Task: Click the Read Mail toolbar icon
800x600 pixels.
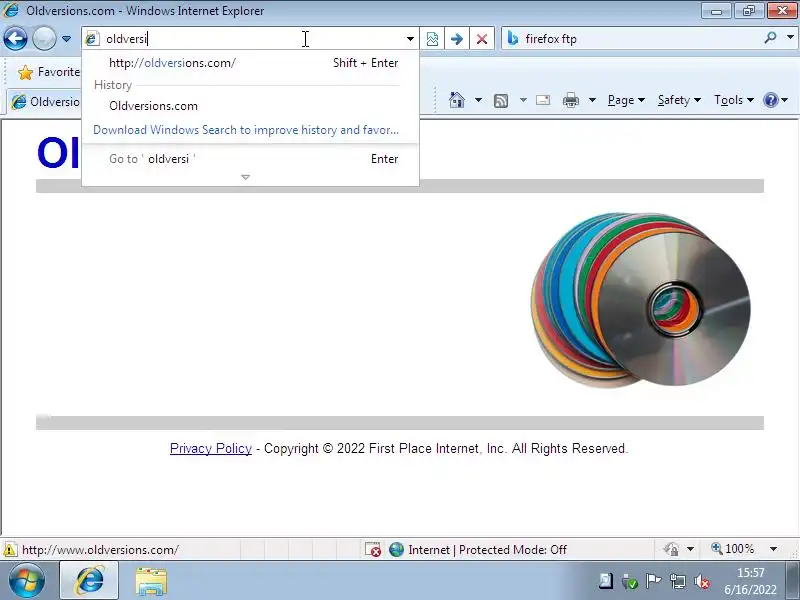Action: point(543,100)
